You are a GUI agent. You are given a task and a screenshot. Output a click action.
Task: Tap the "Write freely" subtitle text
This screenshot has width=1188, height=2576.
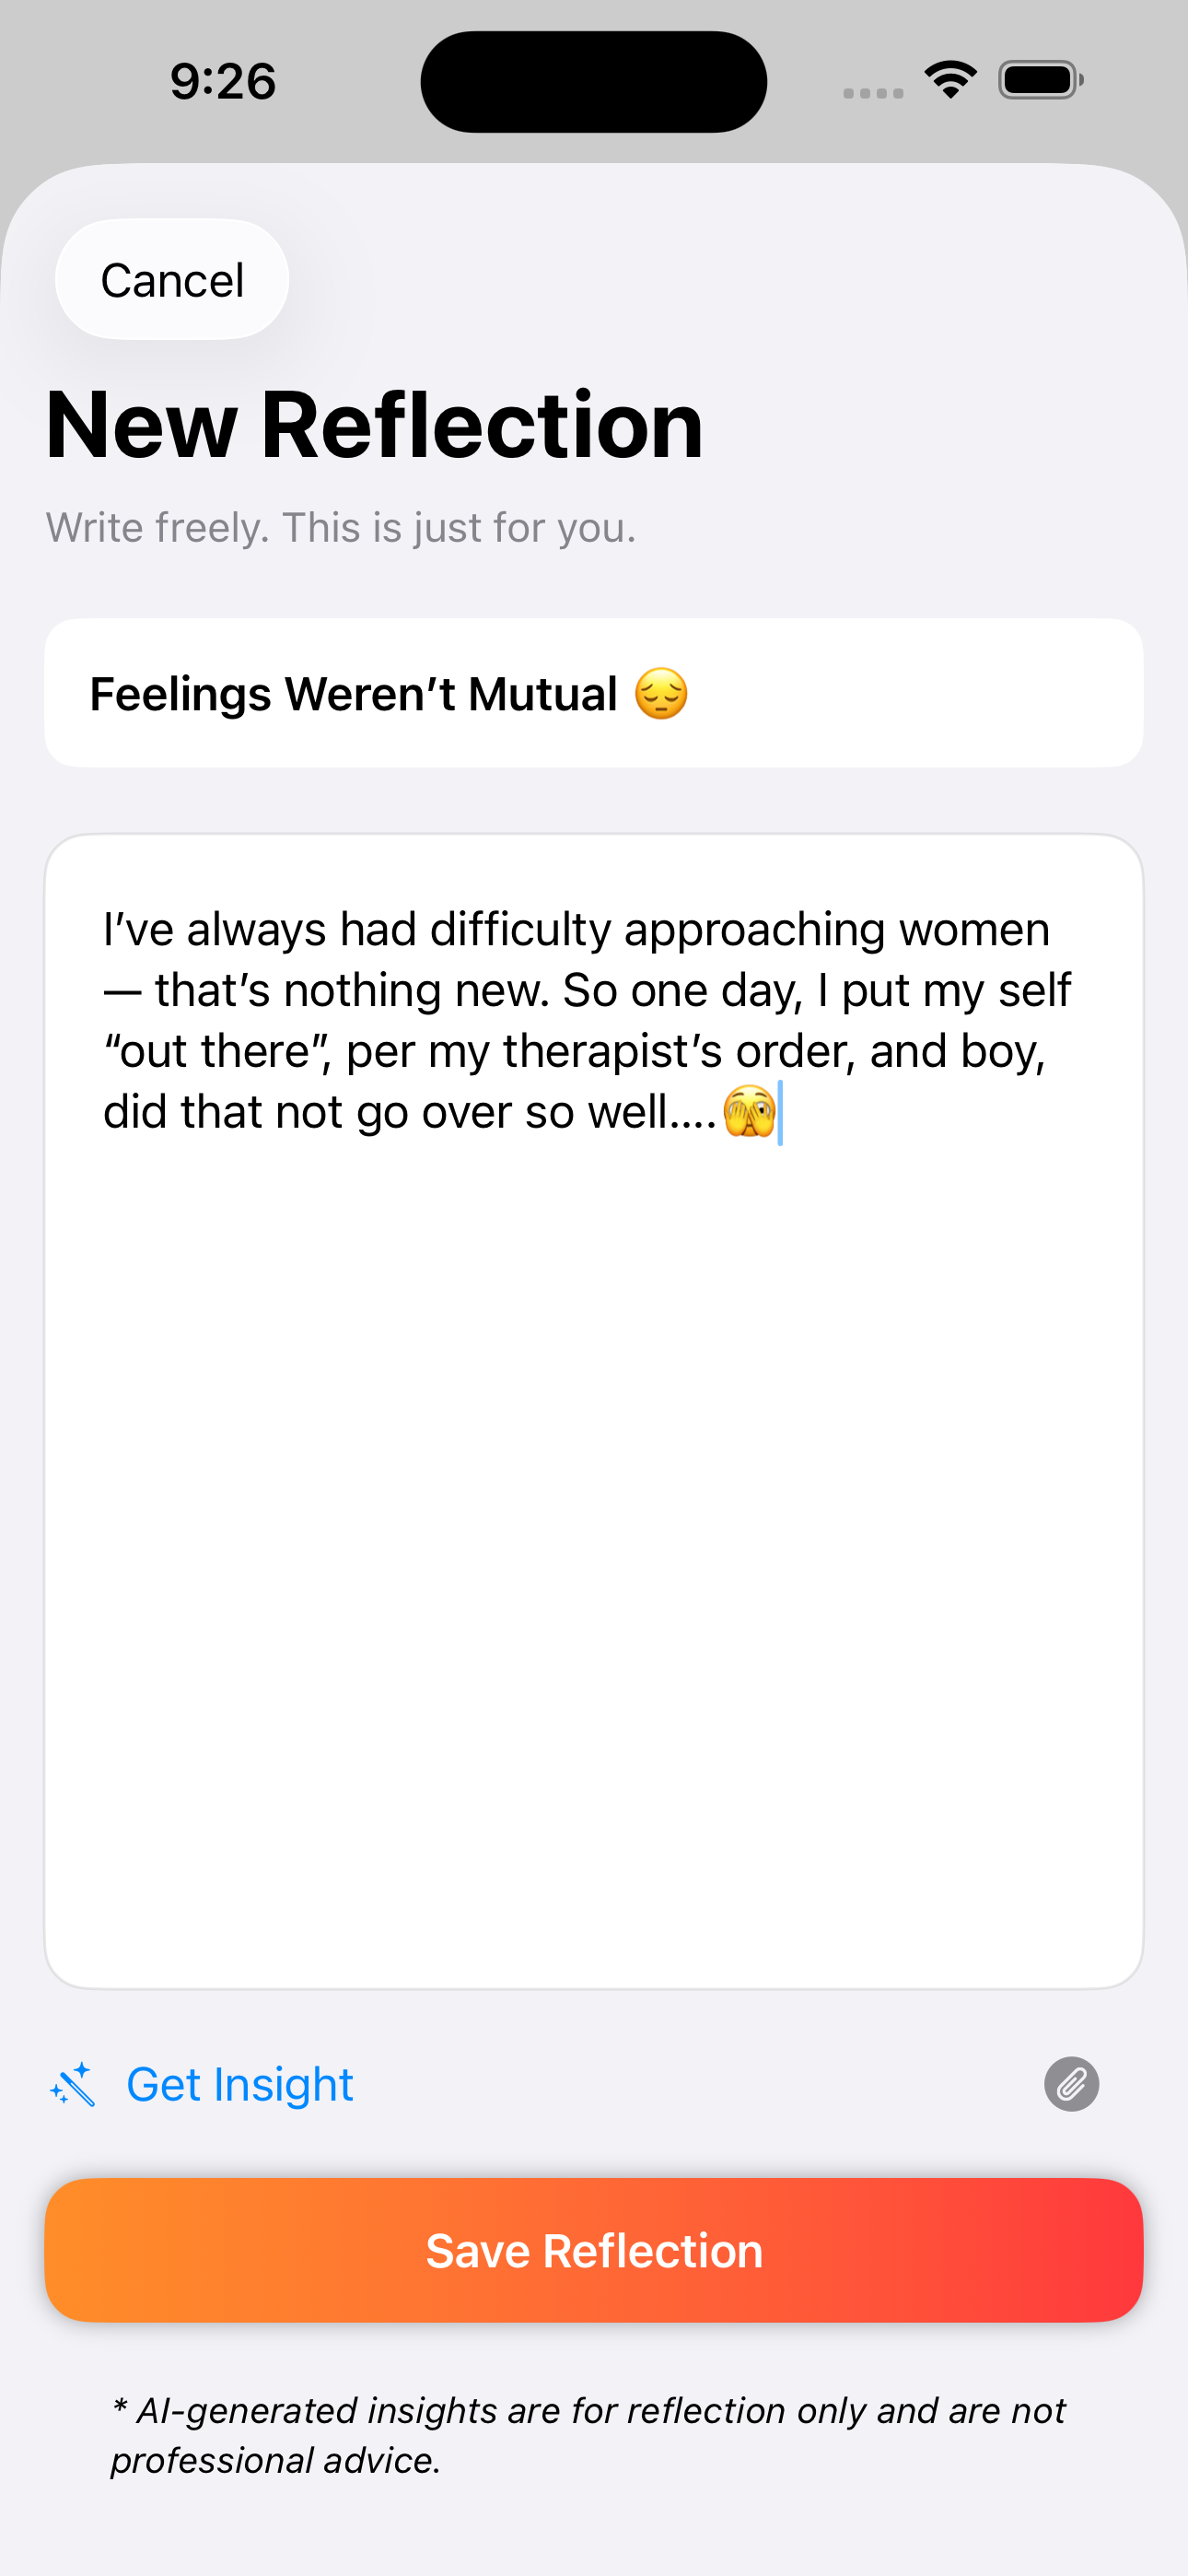tap(341, 527)
